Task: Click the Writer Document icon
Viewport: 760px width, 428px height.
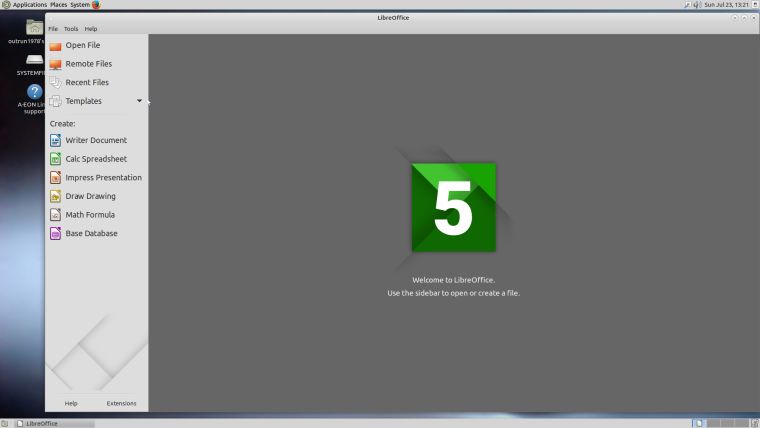Action: 55,141
